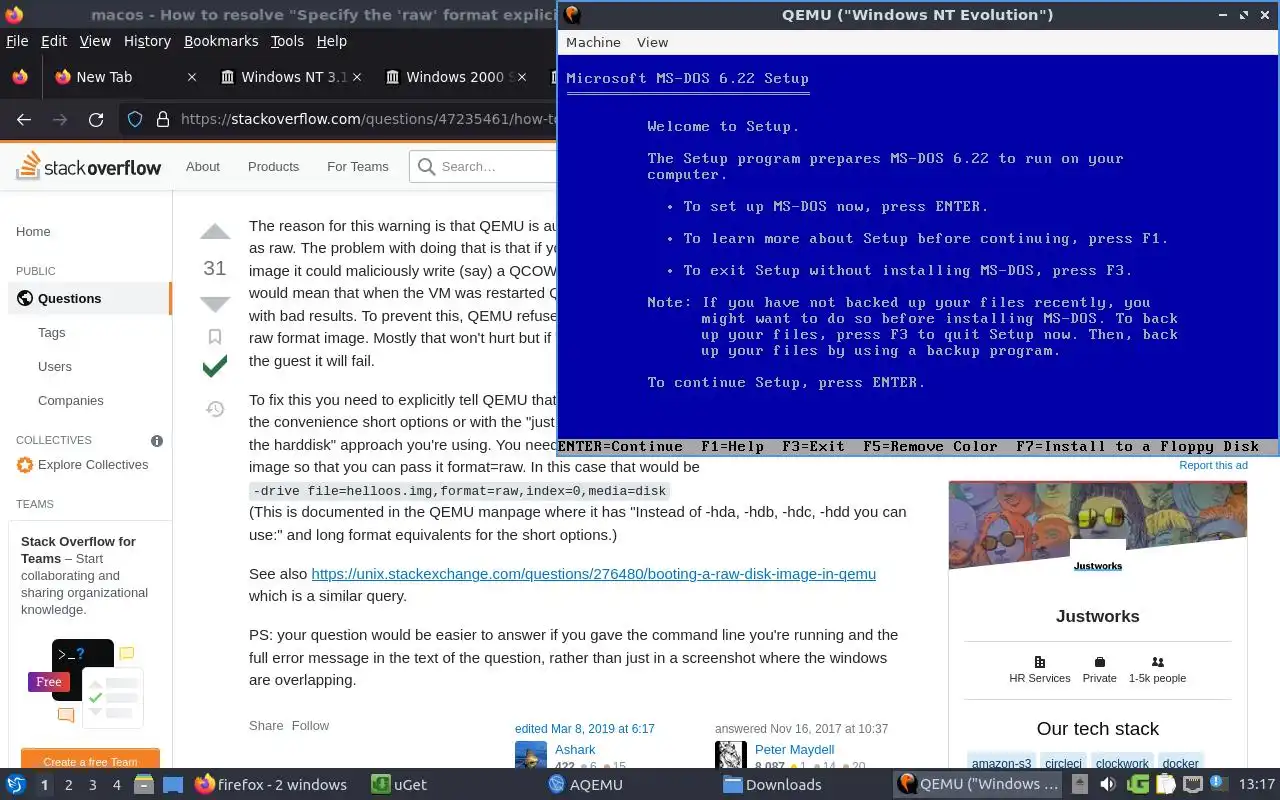Open Tags in the sidebar
This screenshot has width=1280, height=800.
click(x=52, y=332)
